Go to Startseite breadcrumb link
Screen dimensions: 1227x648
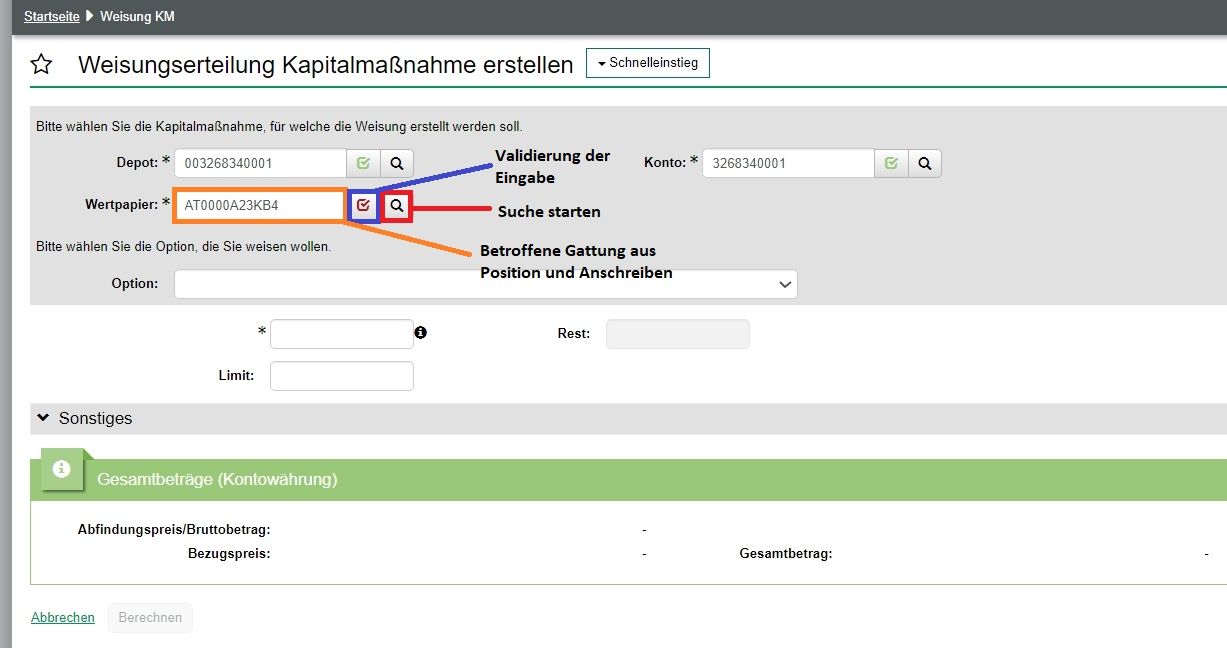point(52,17)
